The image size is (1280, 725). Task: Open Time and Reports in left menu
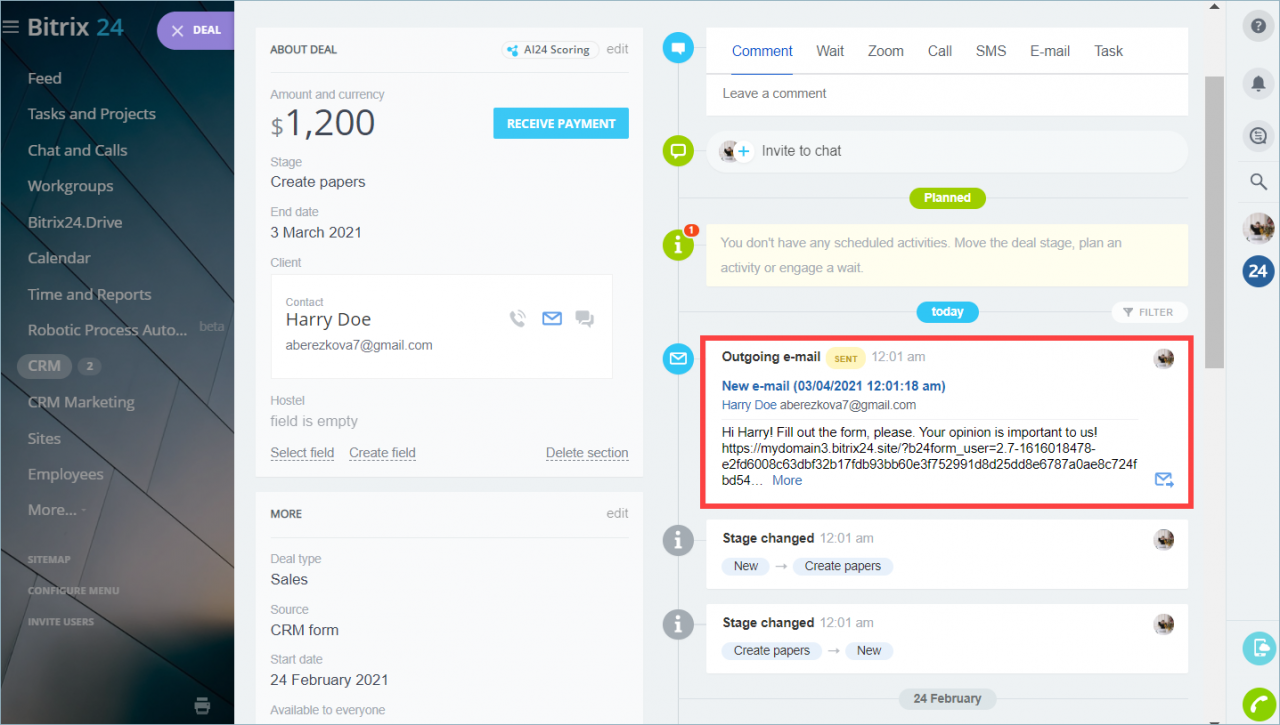89,294
